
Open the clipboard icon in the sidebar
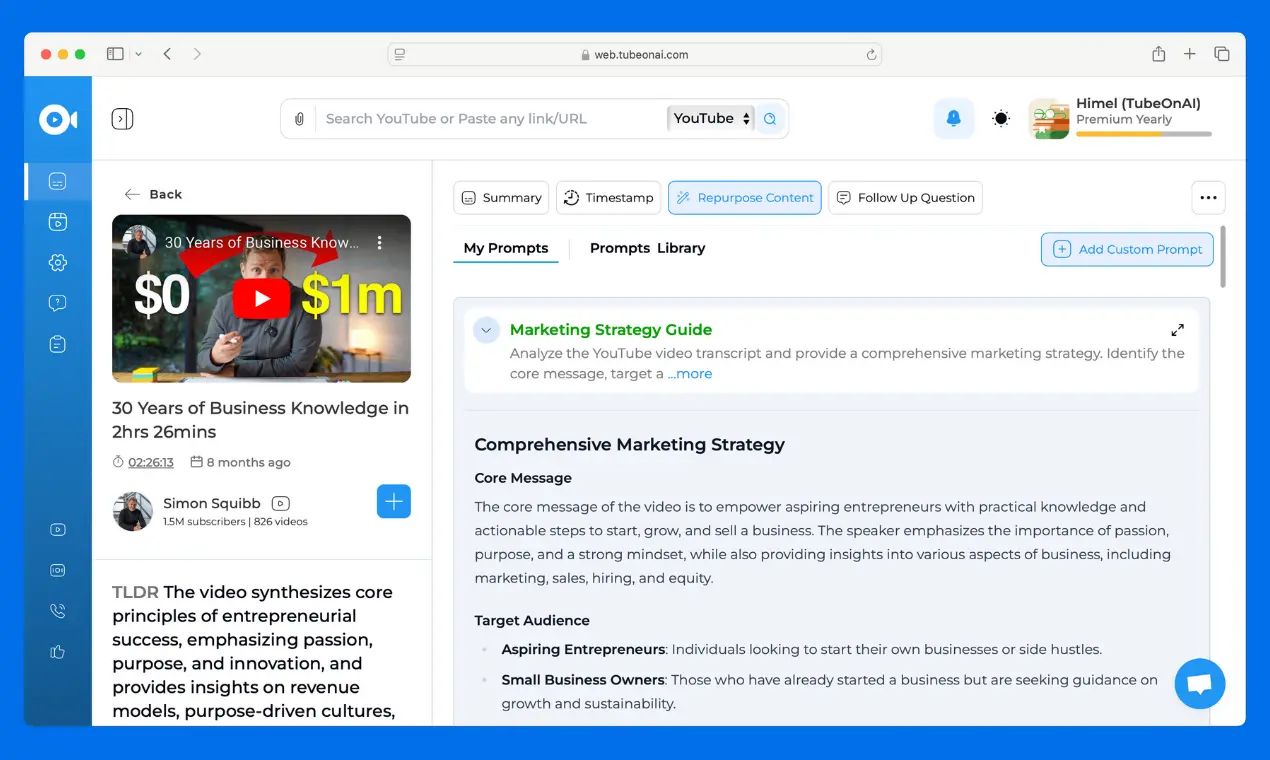tap(58, 344)
